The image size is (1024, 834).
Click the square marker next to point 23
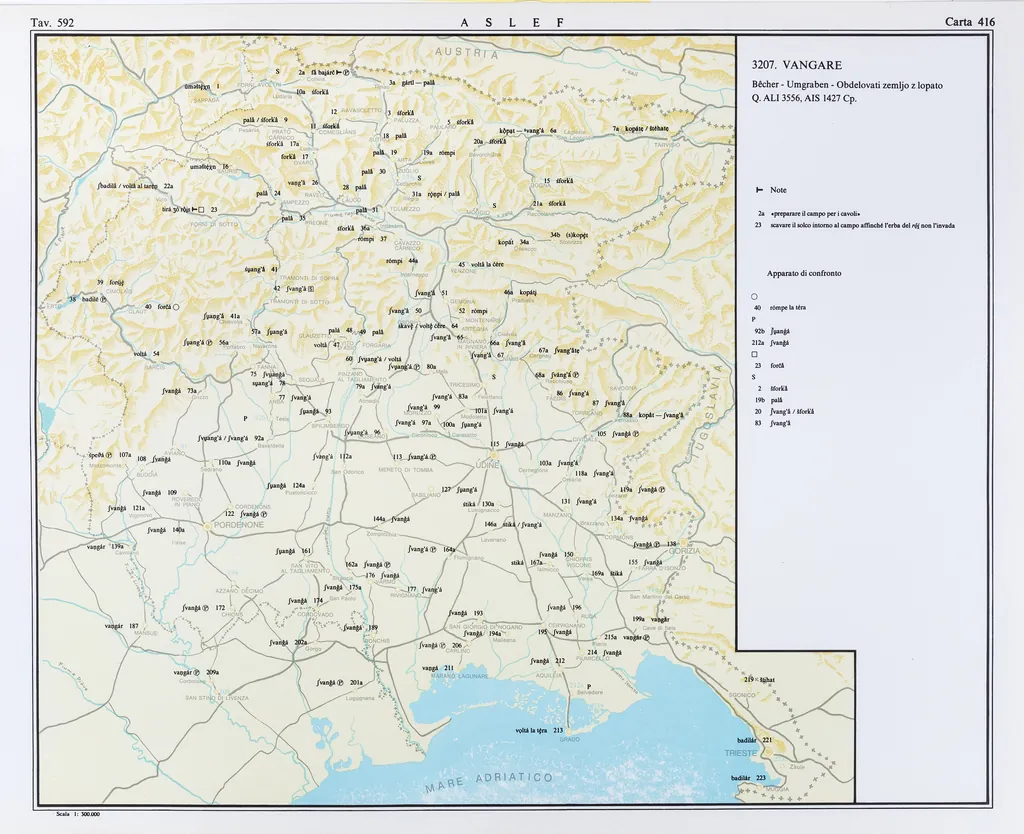tap(201, 209)
